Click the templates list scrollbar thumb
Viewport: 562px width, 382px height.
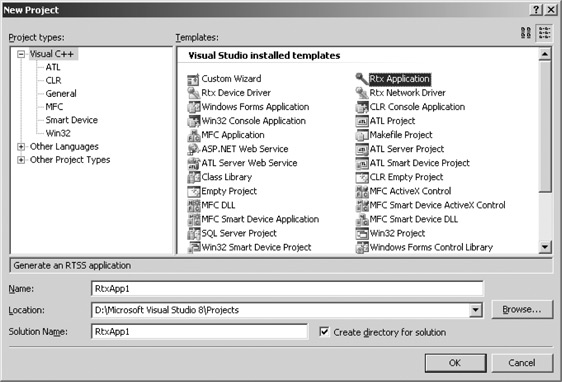545,126
